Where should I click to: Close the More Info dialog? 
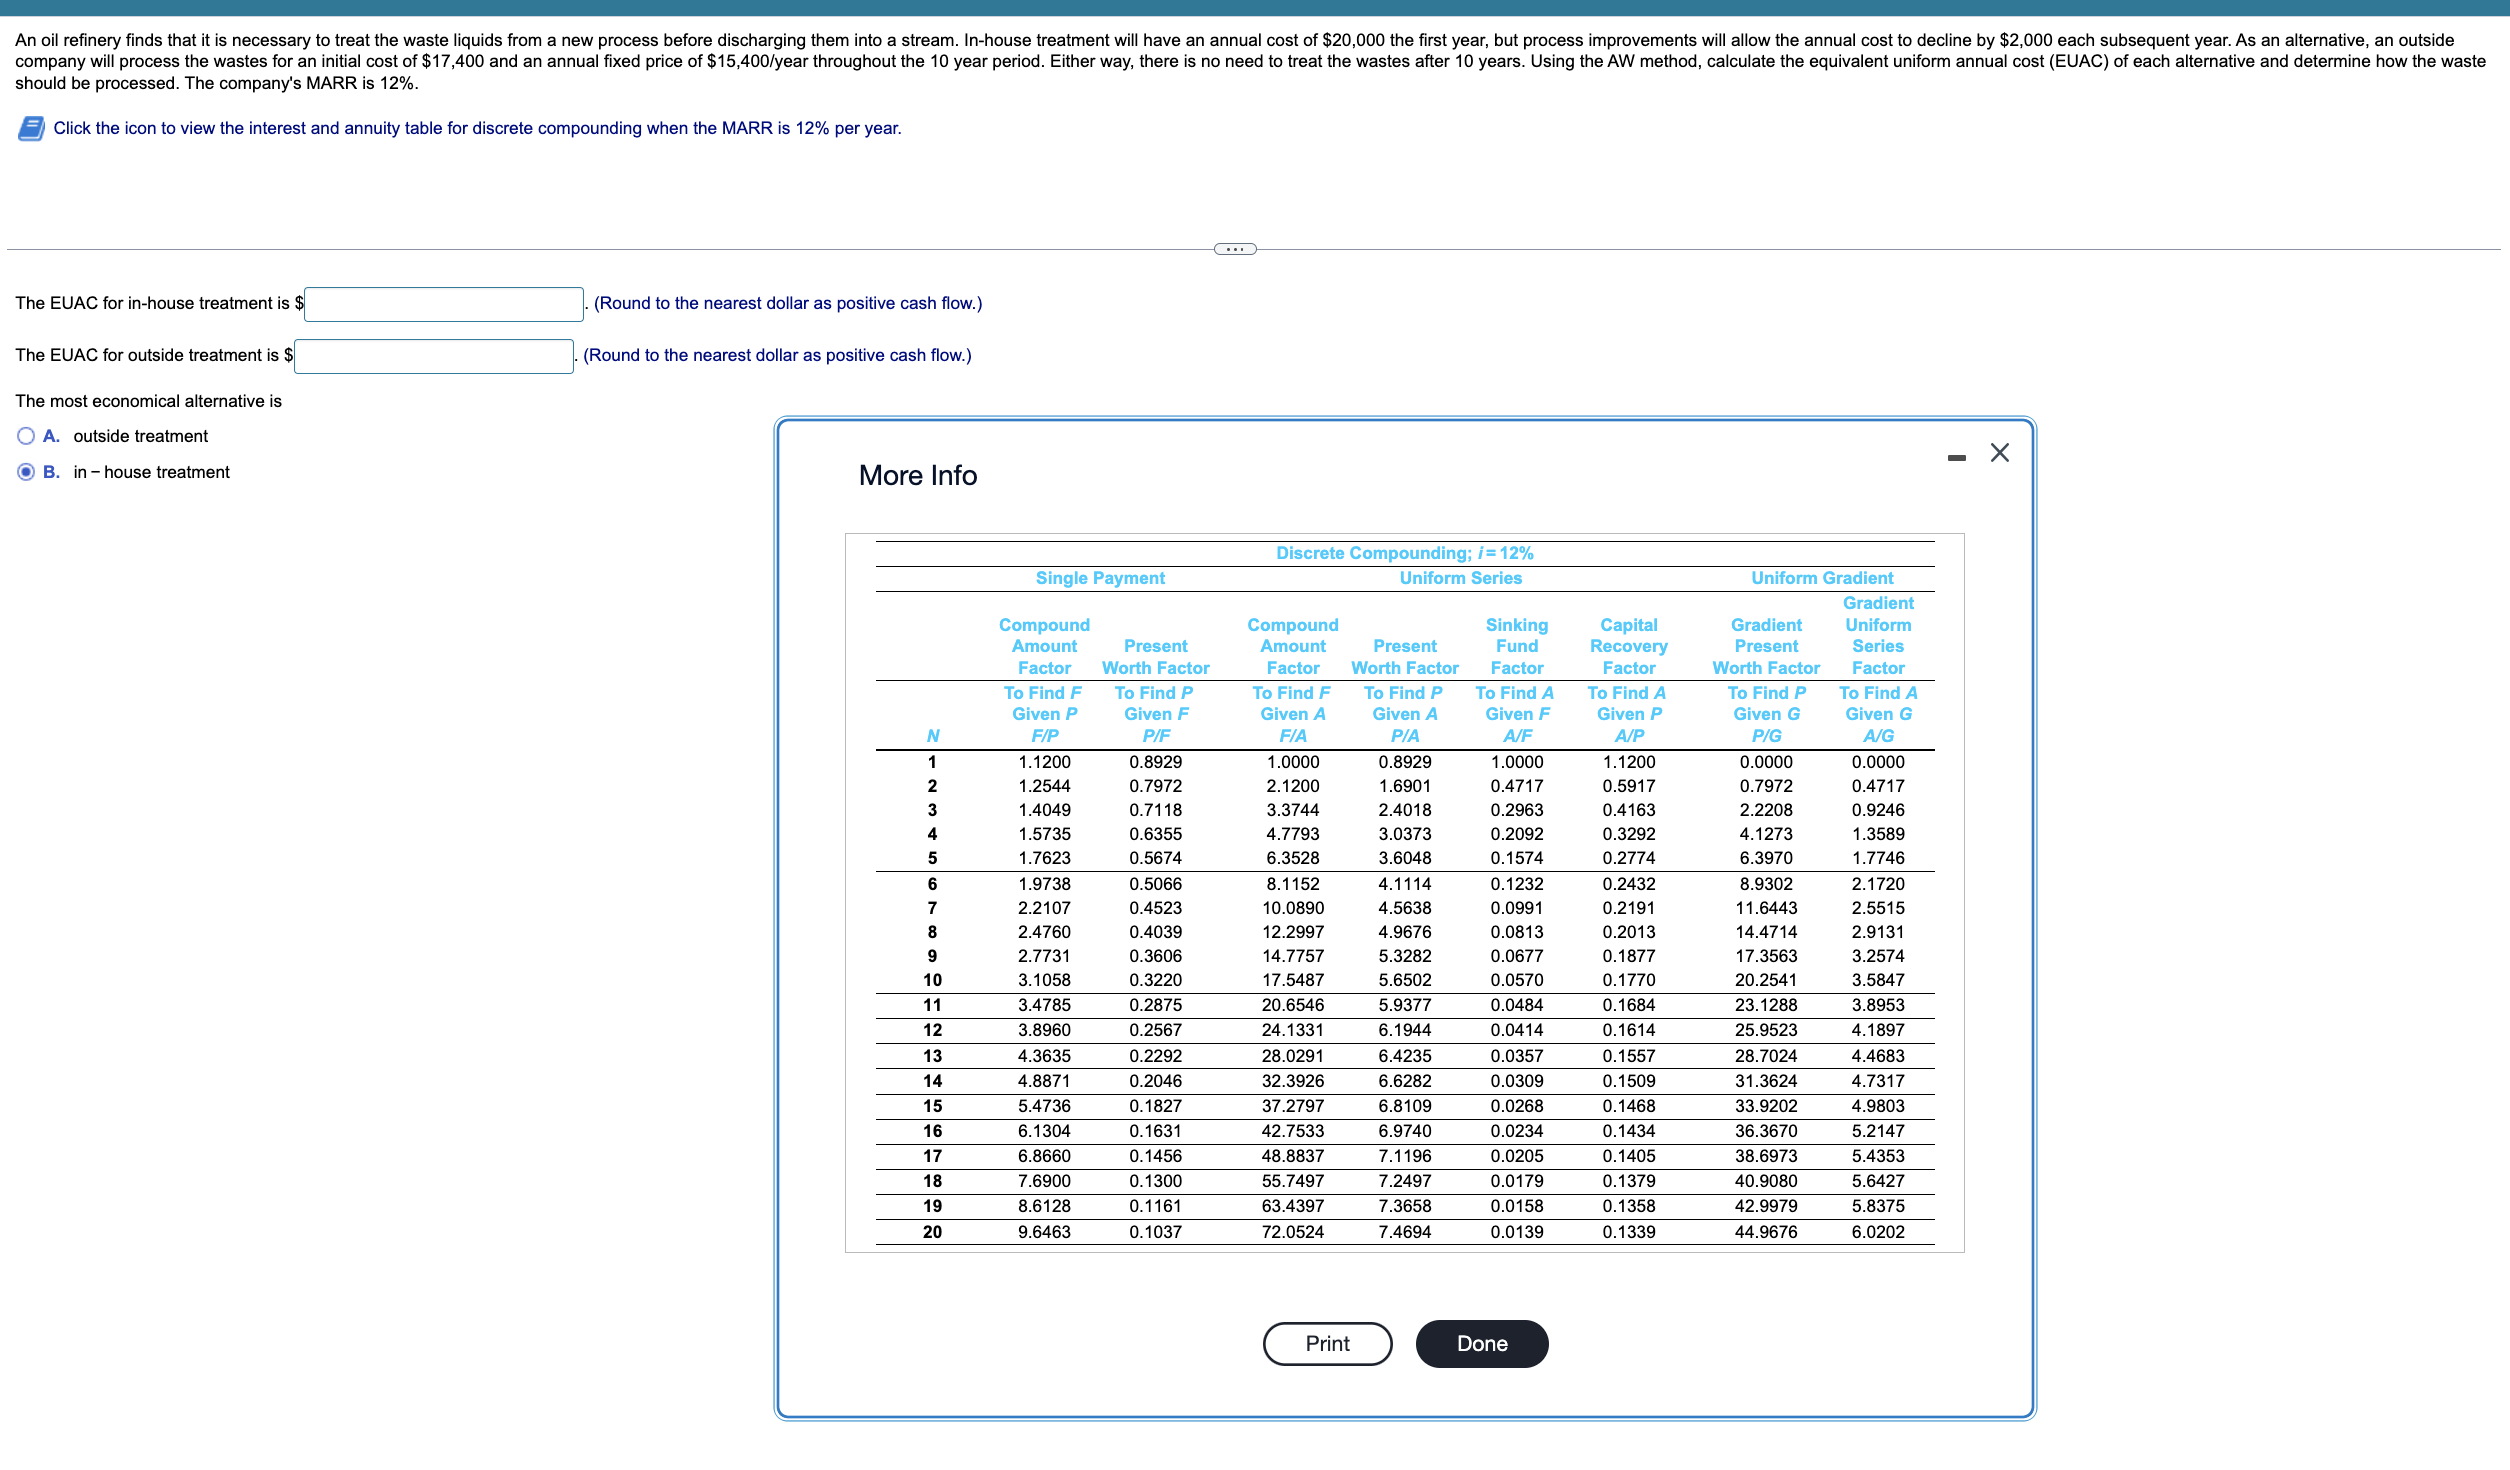click(x=1999, y=453)
